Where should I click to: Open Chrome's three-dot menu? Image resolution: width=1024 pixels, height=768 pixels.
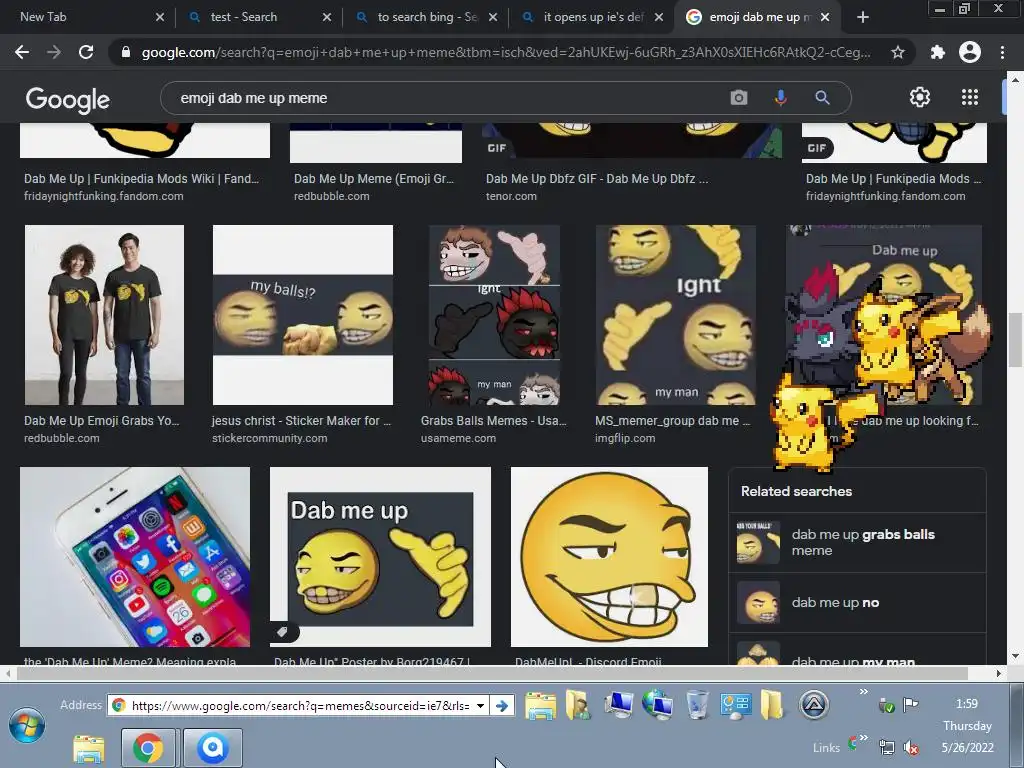click(x=1002, y=52)
